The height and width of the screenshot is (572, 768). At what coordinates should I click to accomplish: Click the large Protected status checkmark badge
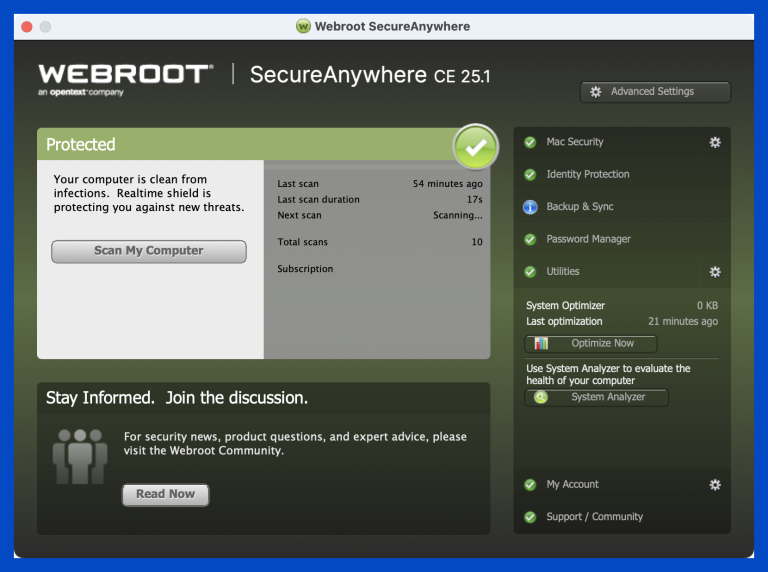tap(475, 147)
